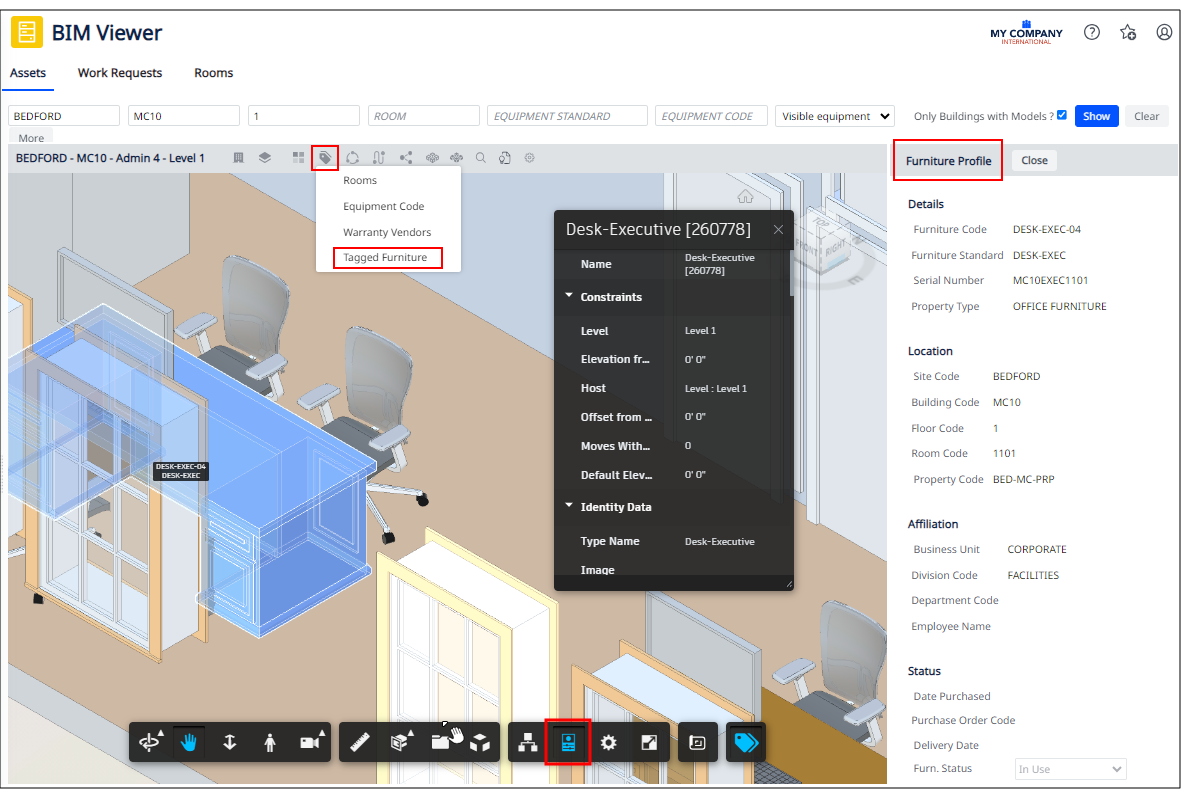Switch to the Work Requests tab
1190x798 pixels.
[120, 73]
